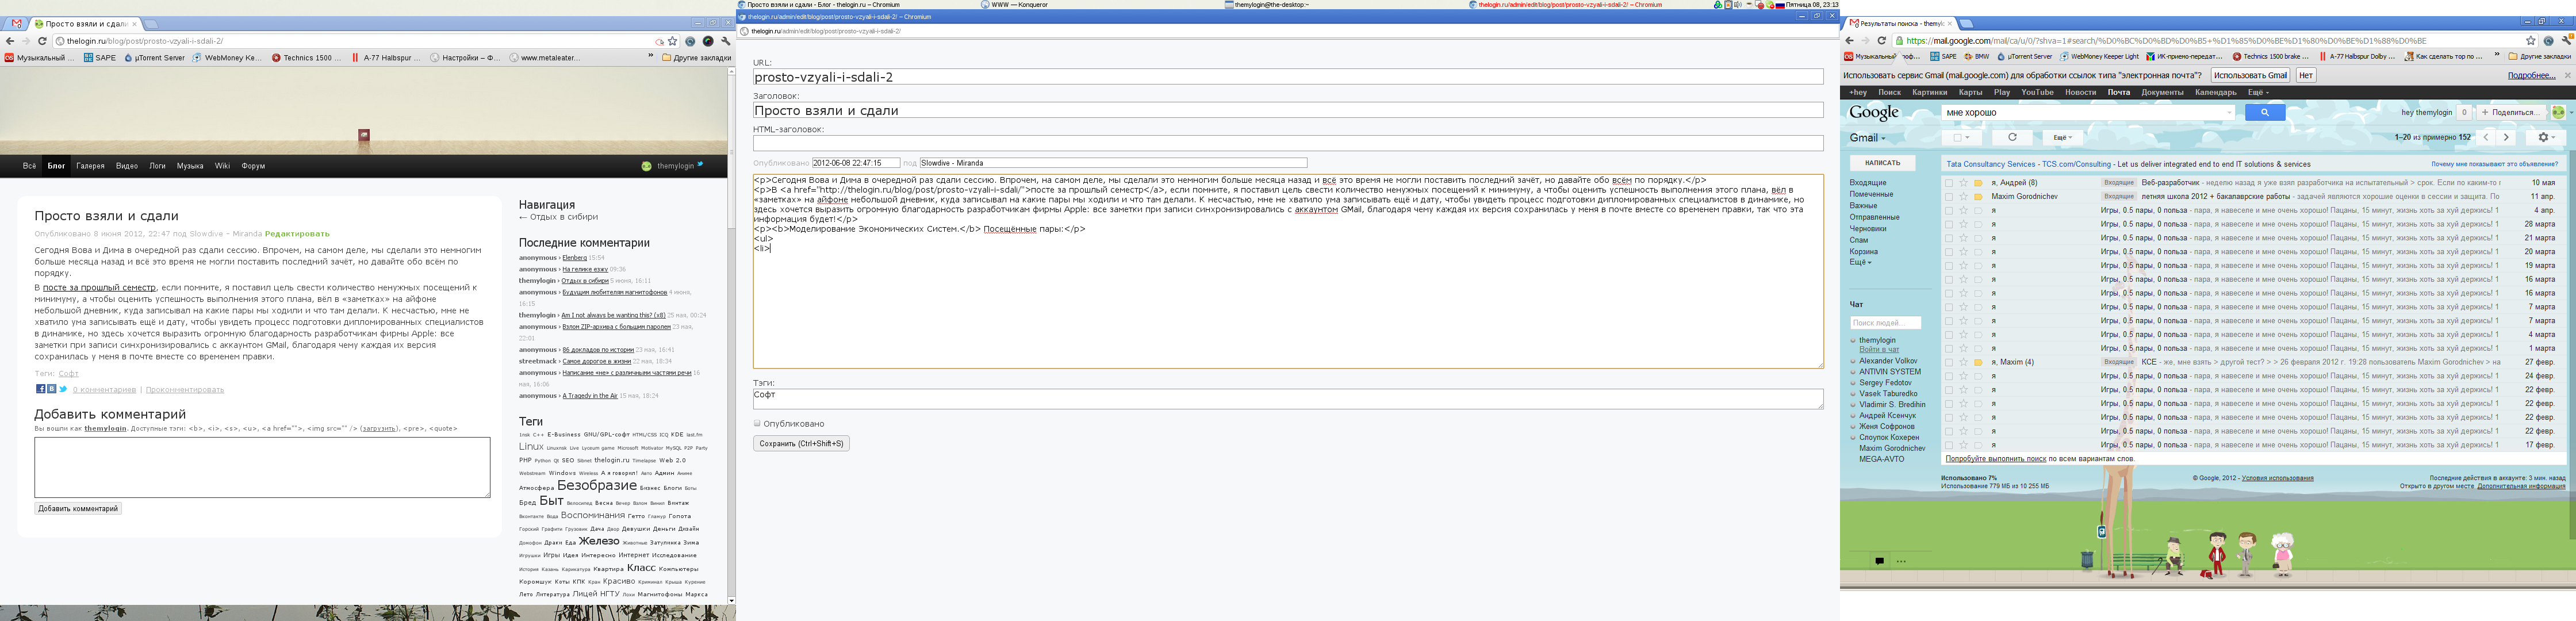Bookmark the Gmail page with star icon
The width and height of the screenshot is (2576, 621).
(2531, 41)
